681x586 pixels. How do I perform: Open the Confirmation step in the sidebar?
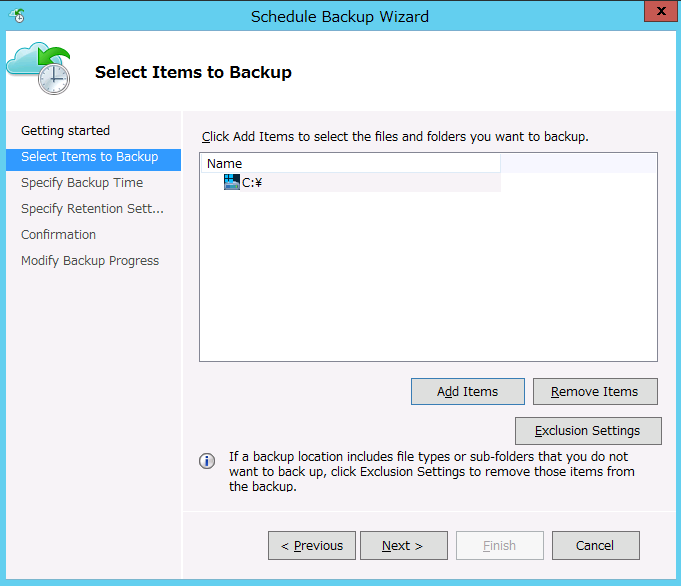58,235
